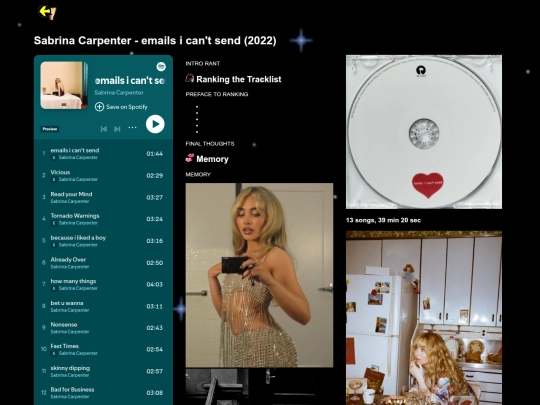This screenshot has width=540, height=405.
Task: Select track 9 Nonsense
Action: click(x=103, y=328)
